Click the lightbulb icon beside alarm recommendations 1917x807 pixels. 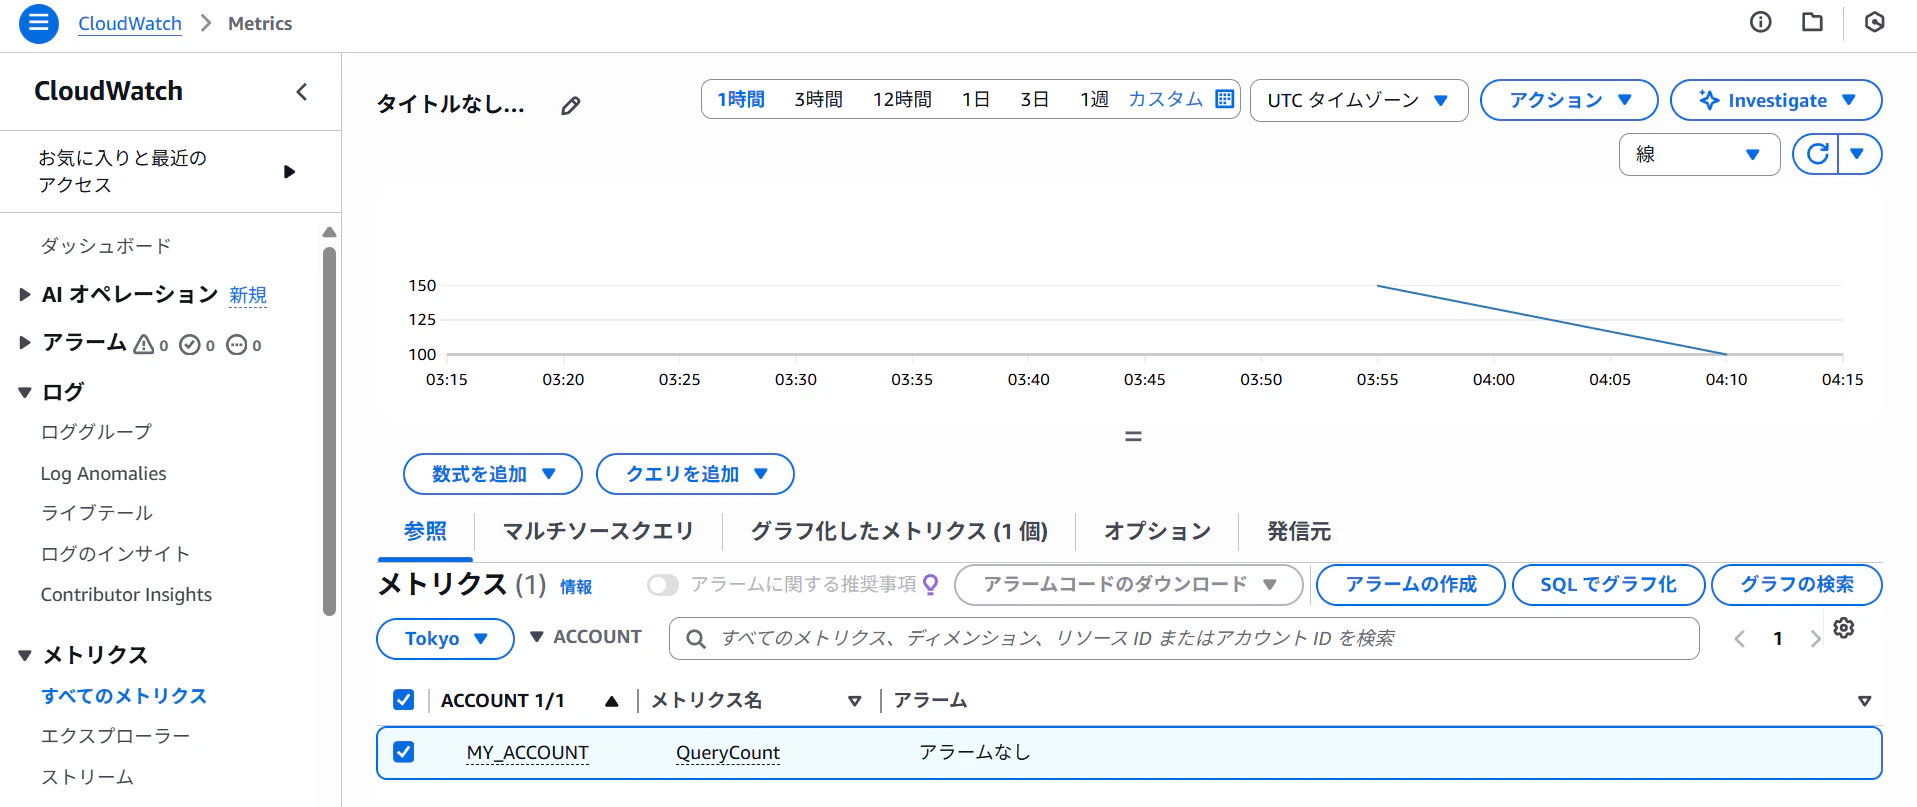point(931,585)
